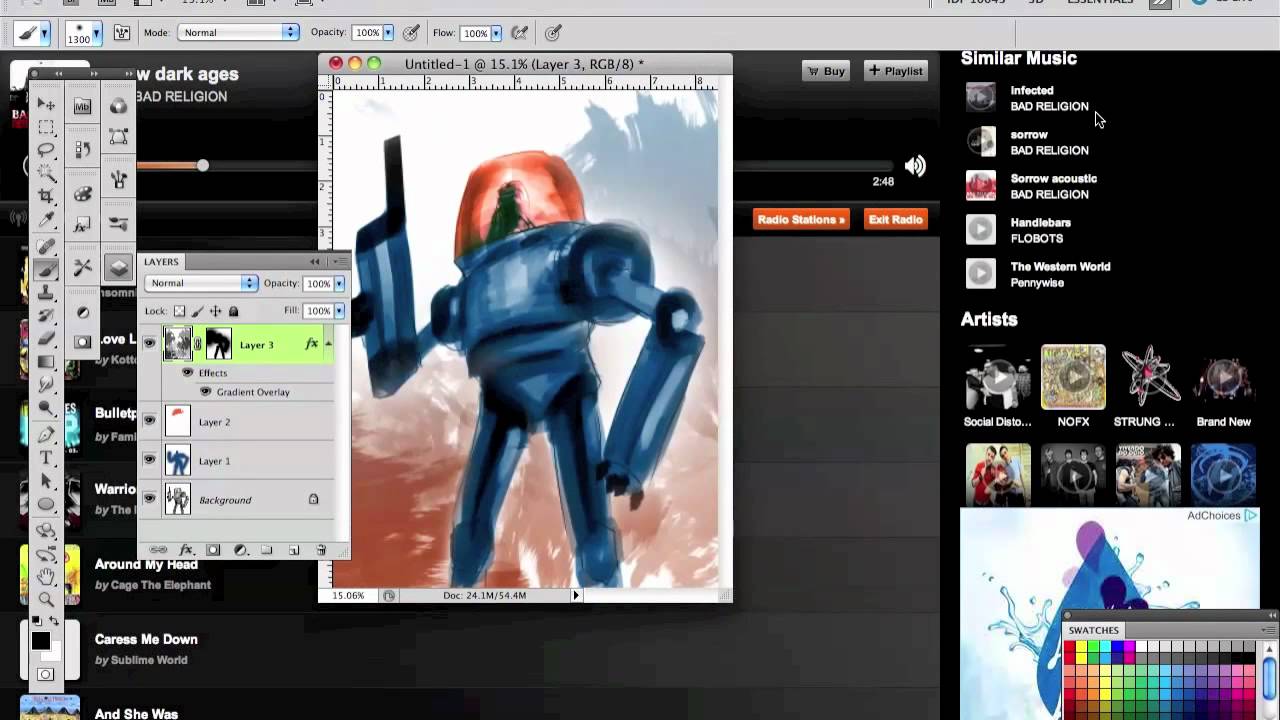Open the Tool Preset picker arrow
The width and height of the screenshot is (1280, 720).
44,33
